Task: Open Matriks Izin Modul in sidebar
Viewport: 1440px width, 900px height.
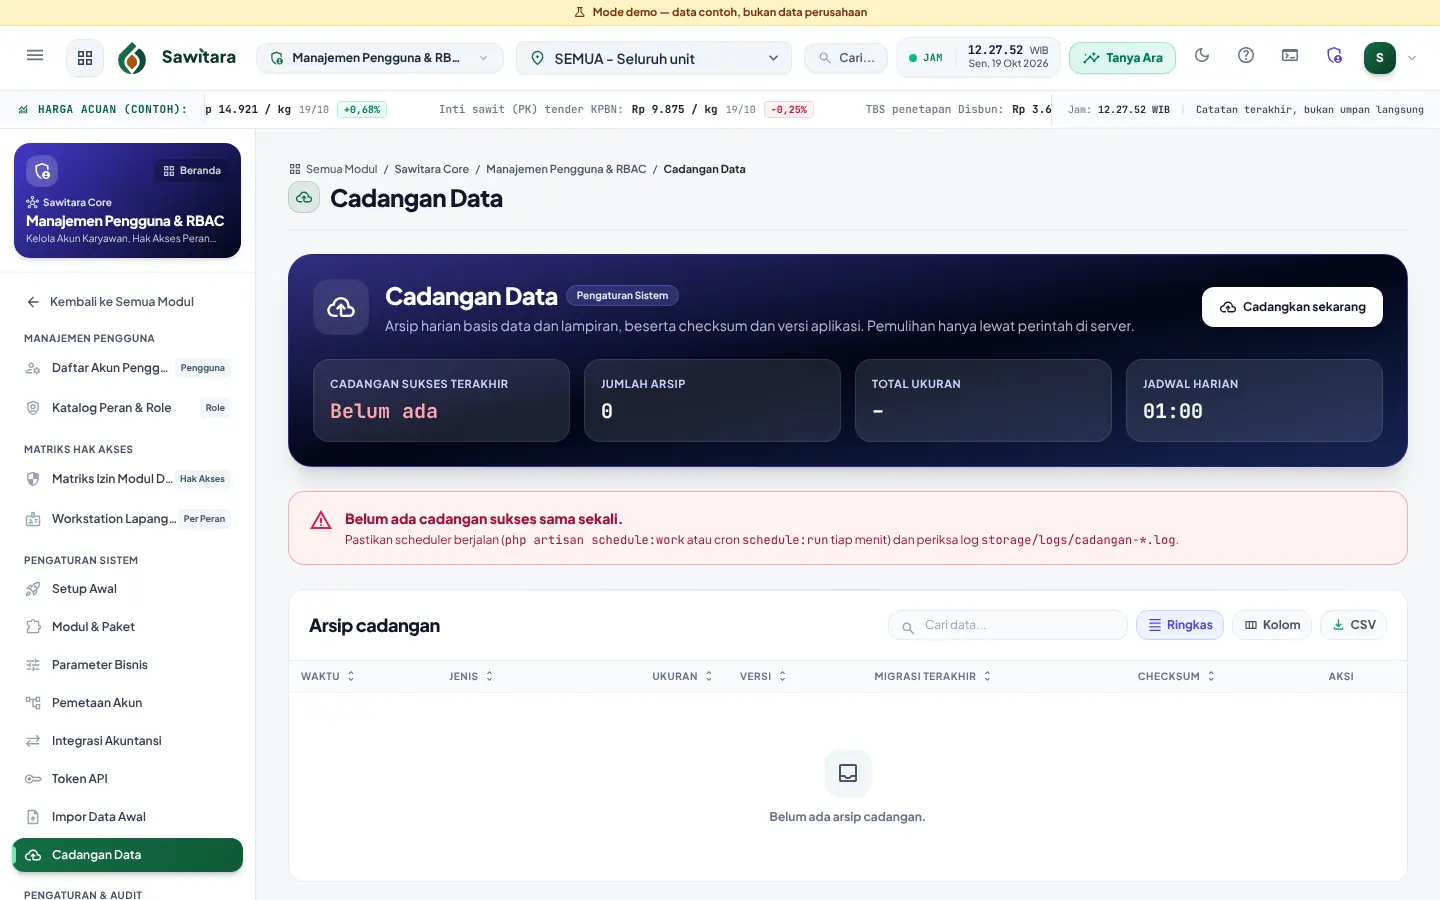Action: coord(127,479)
